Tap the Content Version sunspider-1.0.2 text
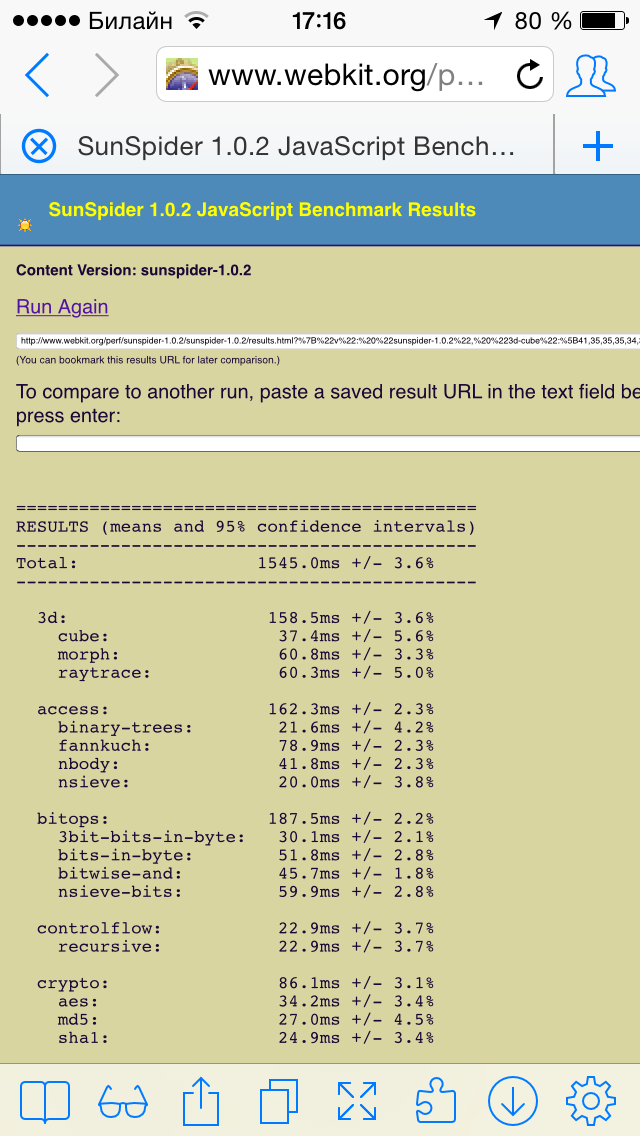Image resolution: width=640 pixels, height=1136 pixels. pyautogui.click(x=133, y=270)
